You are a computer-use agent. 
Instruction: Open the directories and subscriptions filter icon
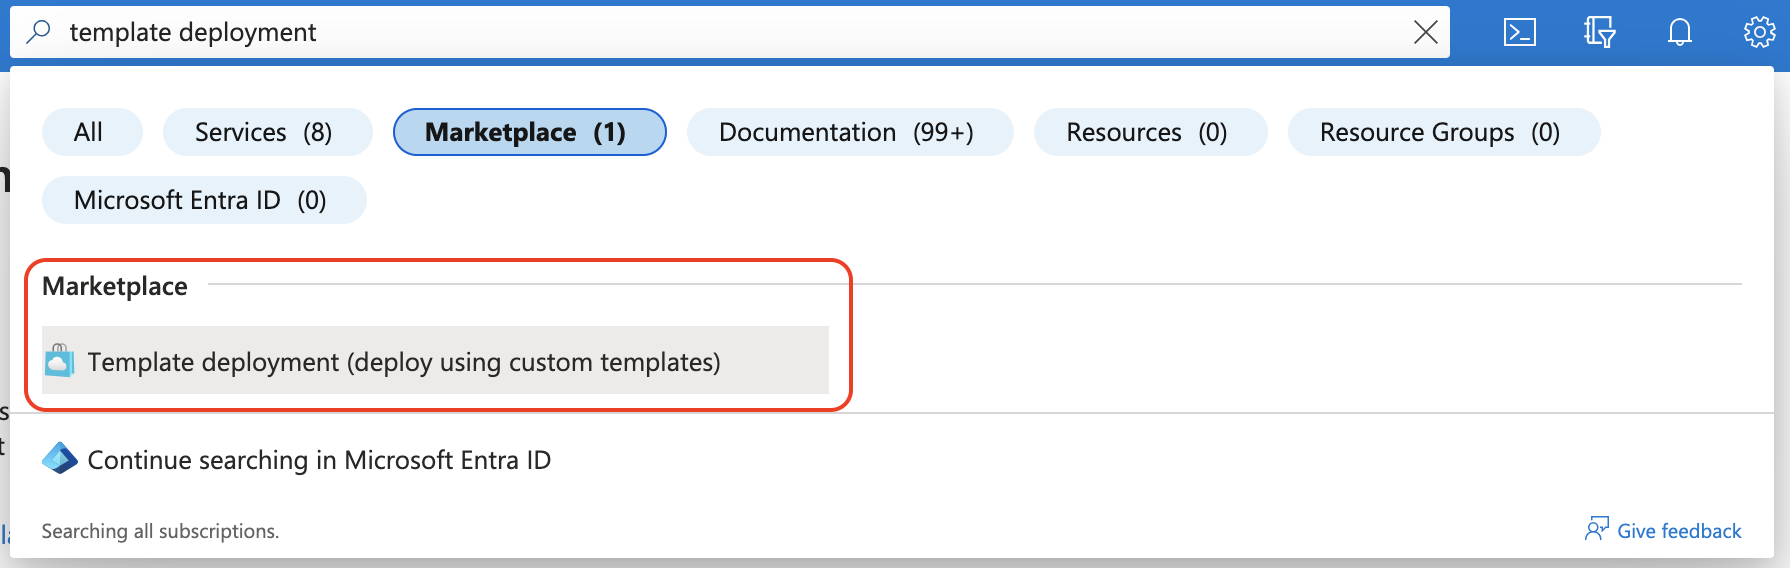(x=1599, y=33)
